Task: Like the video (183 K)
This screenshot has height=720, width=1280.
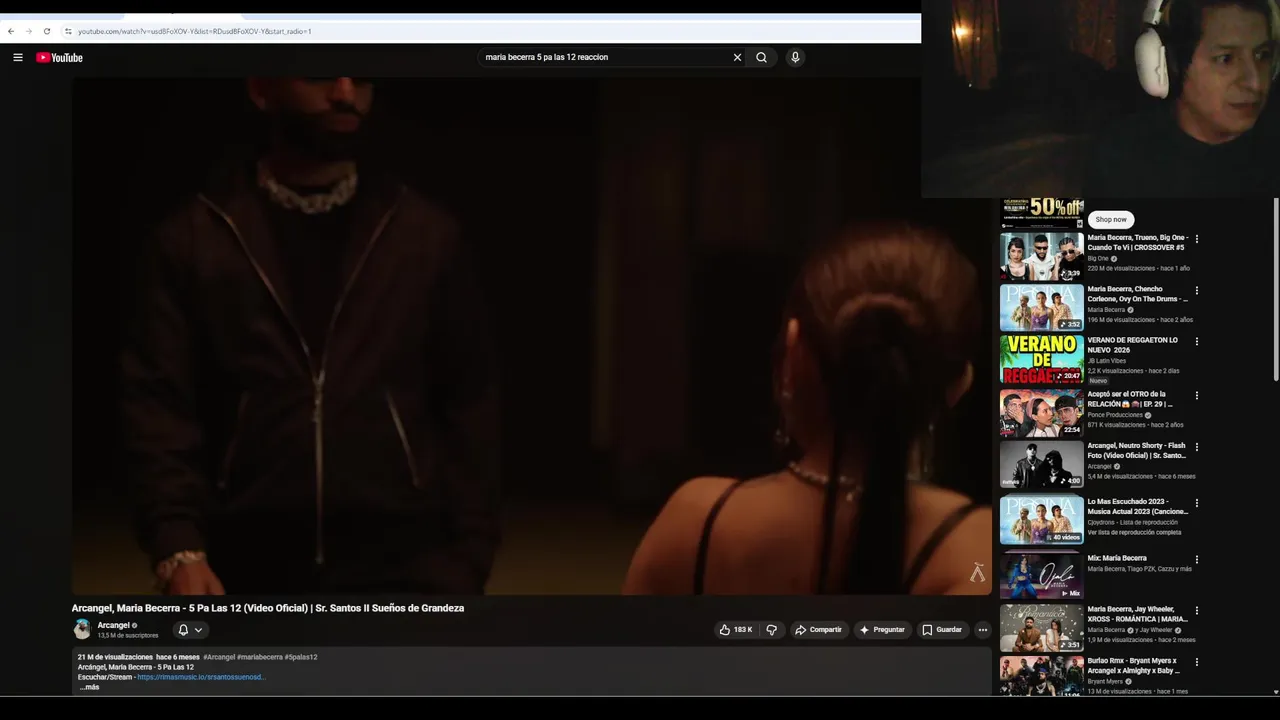Action: pos(735,630)
